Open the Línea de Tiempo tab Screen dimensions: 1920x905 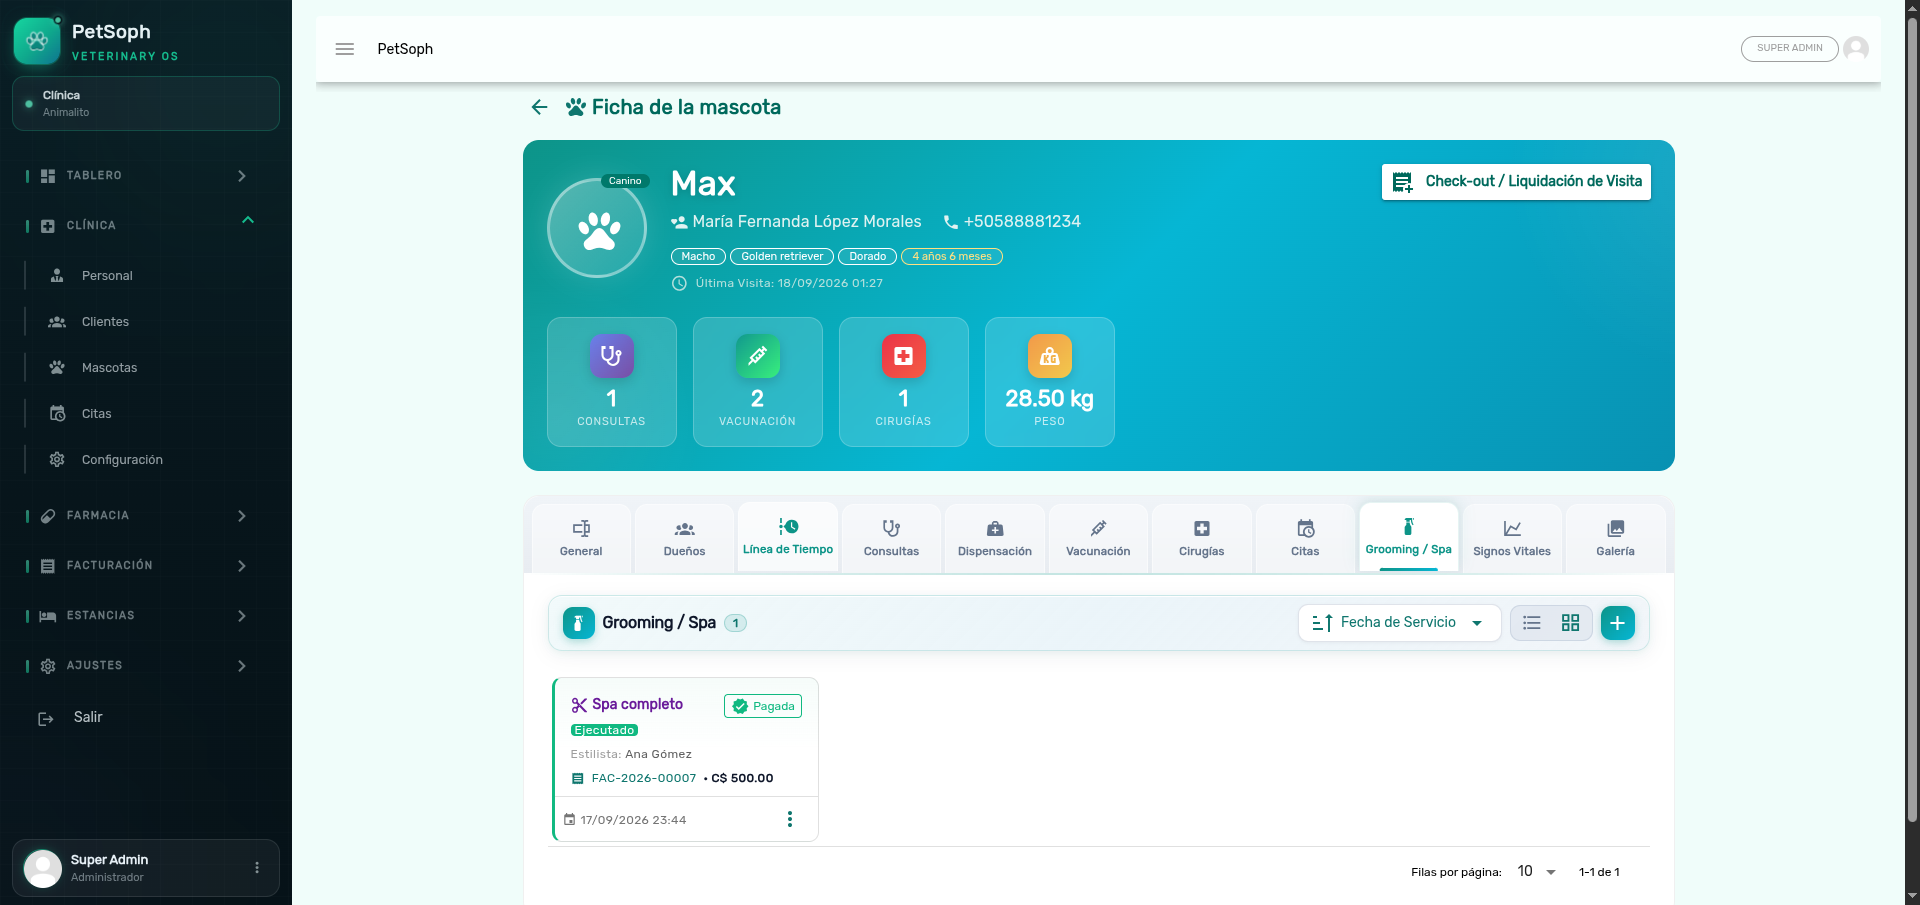click(788, 537)
